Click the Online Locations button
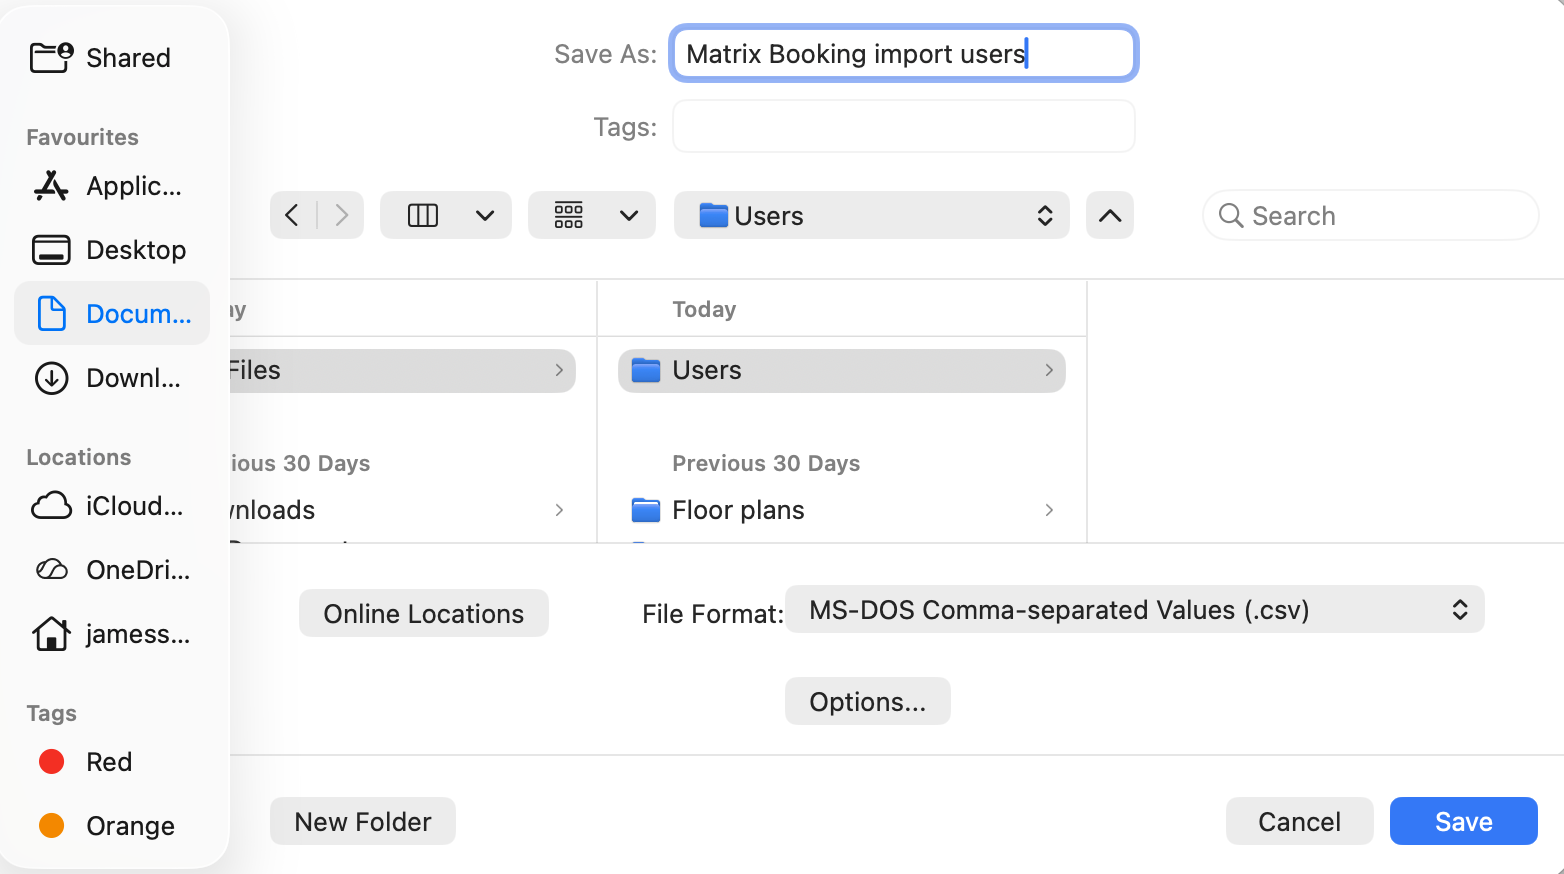The height and width of the screenshot is (874, 1564). click(423, 613)
